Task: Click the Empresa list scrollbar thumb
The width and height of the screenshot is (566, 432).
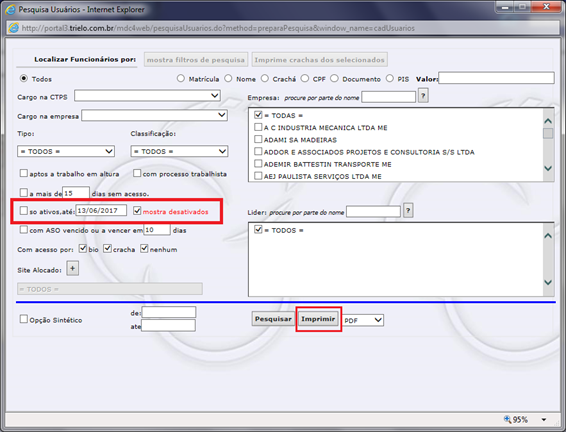Action: tap(548, 134)
